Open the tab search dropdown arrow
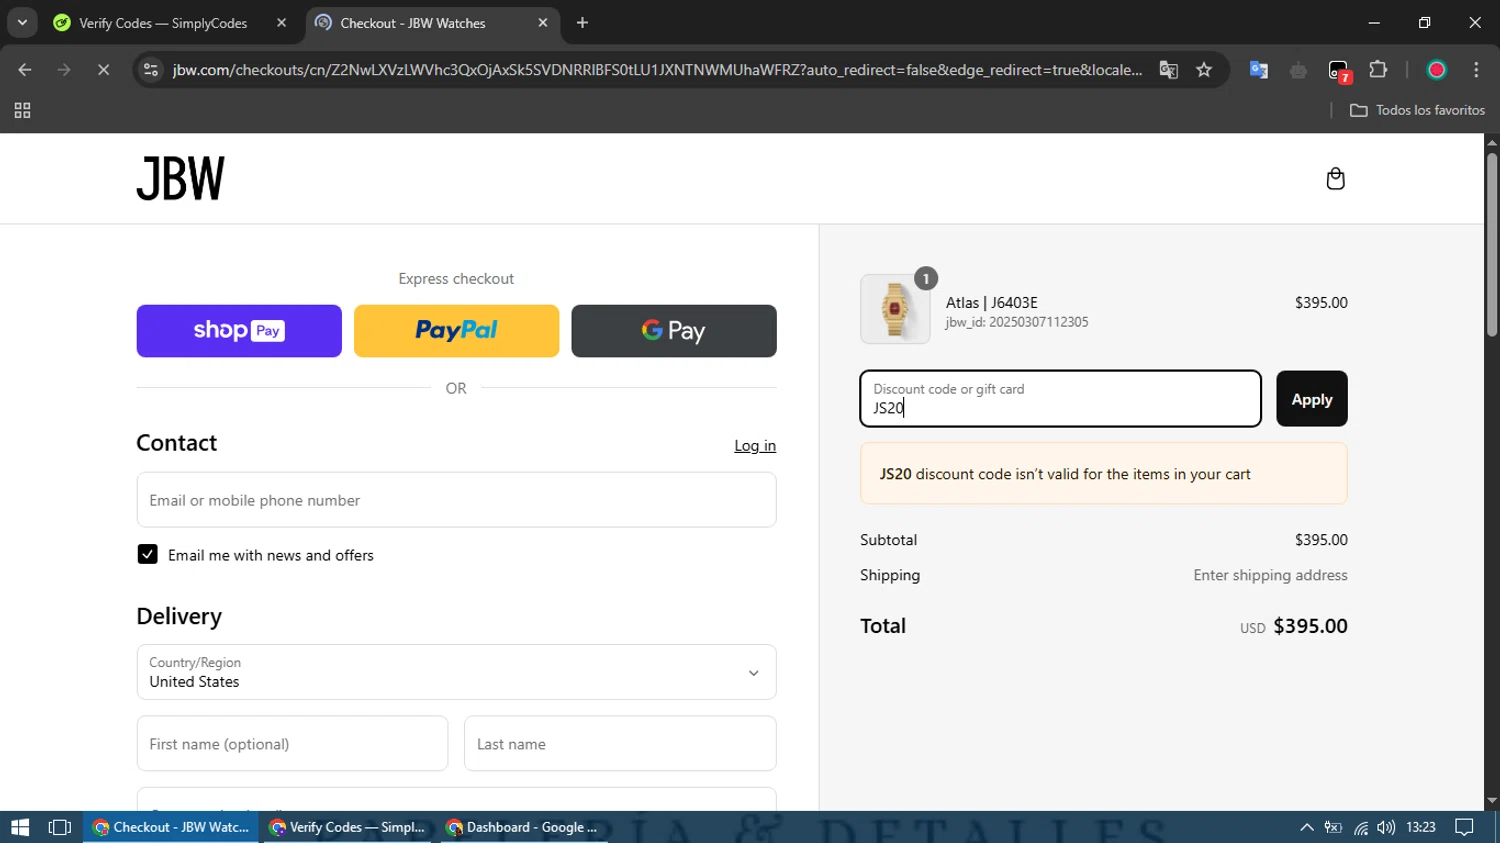The width and height of the screenshot is (1500, 843). [x=22, y=22]
